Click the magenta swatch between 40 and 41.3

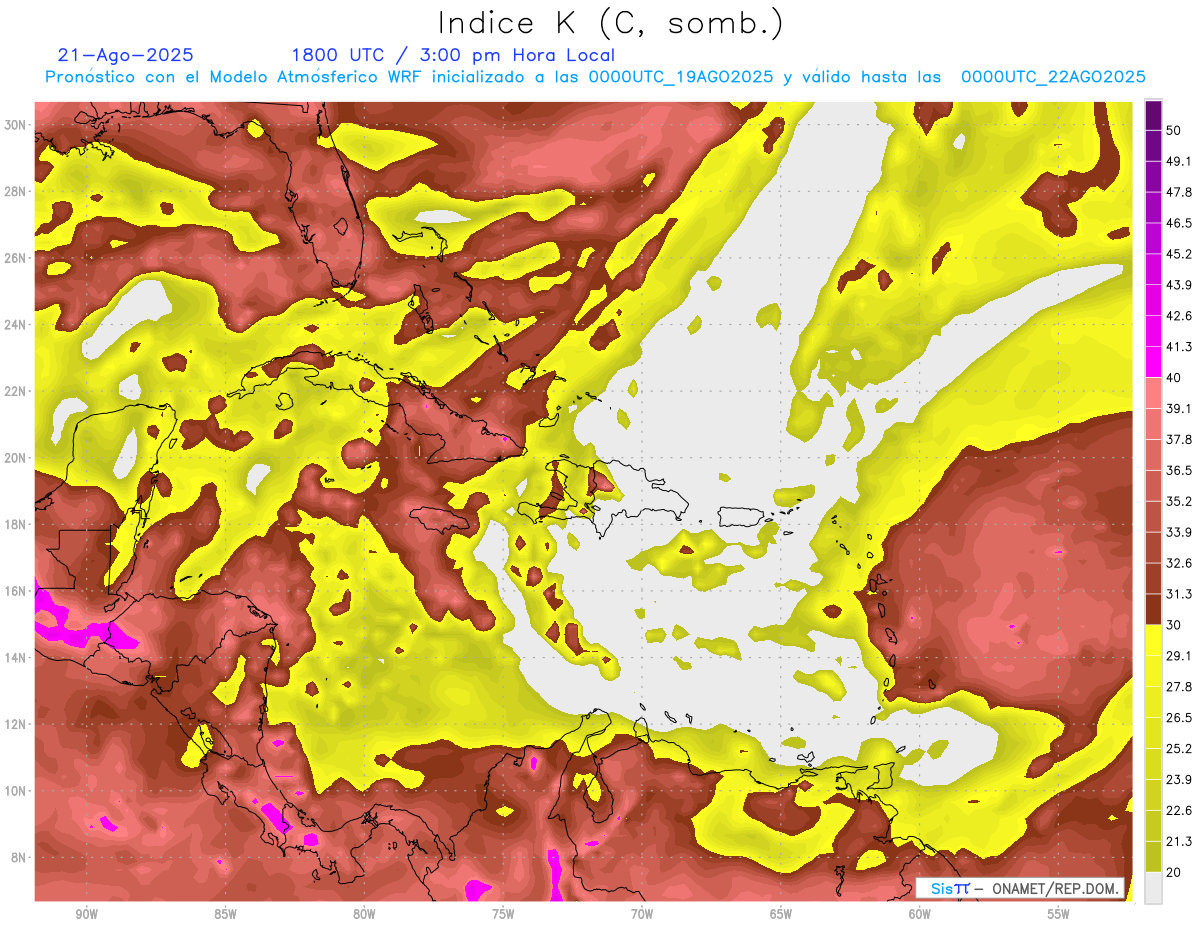click(x=1153, y=360)
